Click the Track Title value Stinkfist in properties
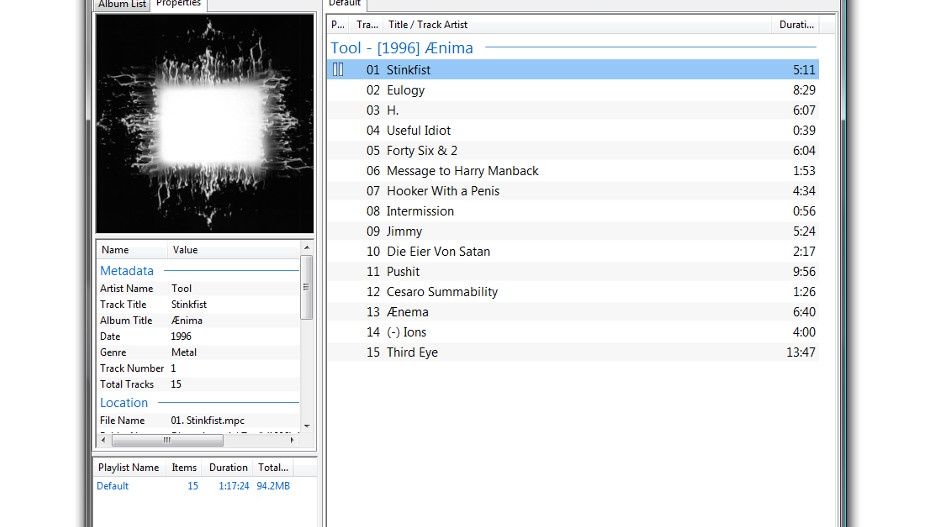The height and width of the screenshot is (527, 936). click(189, 304)
